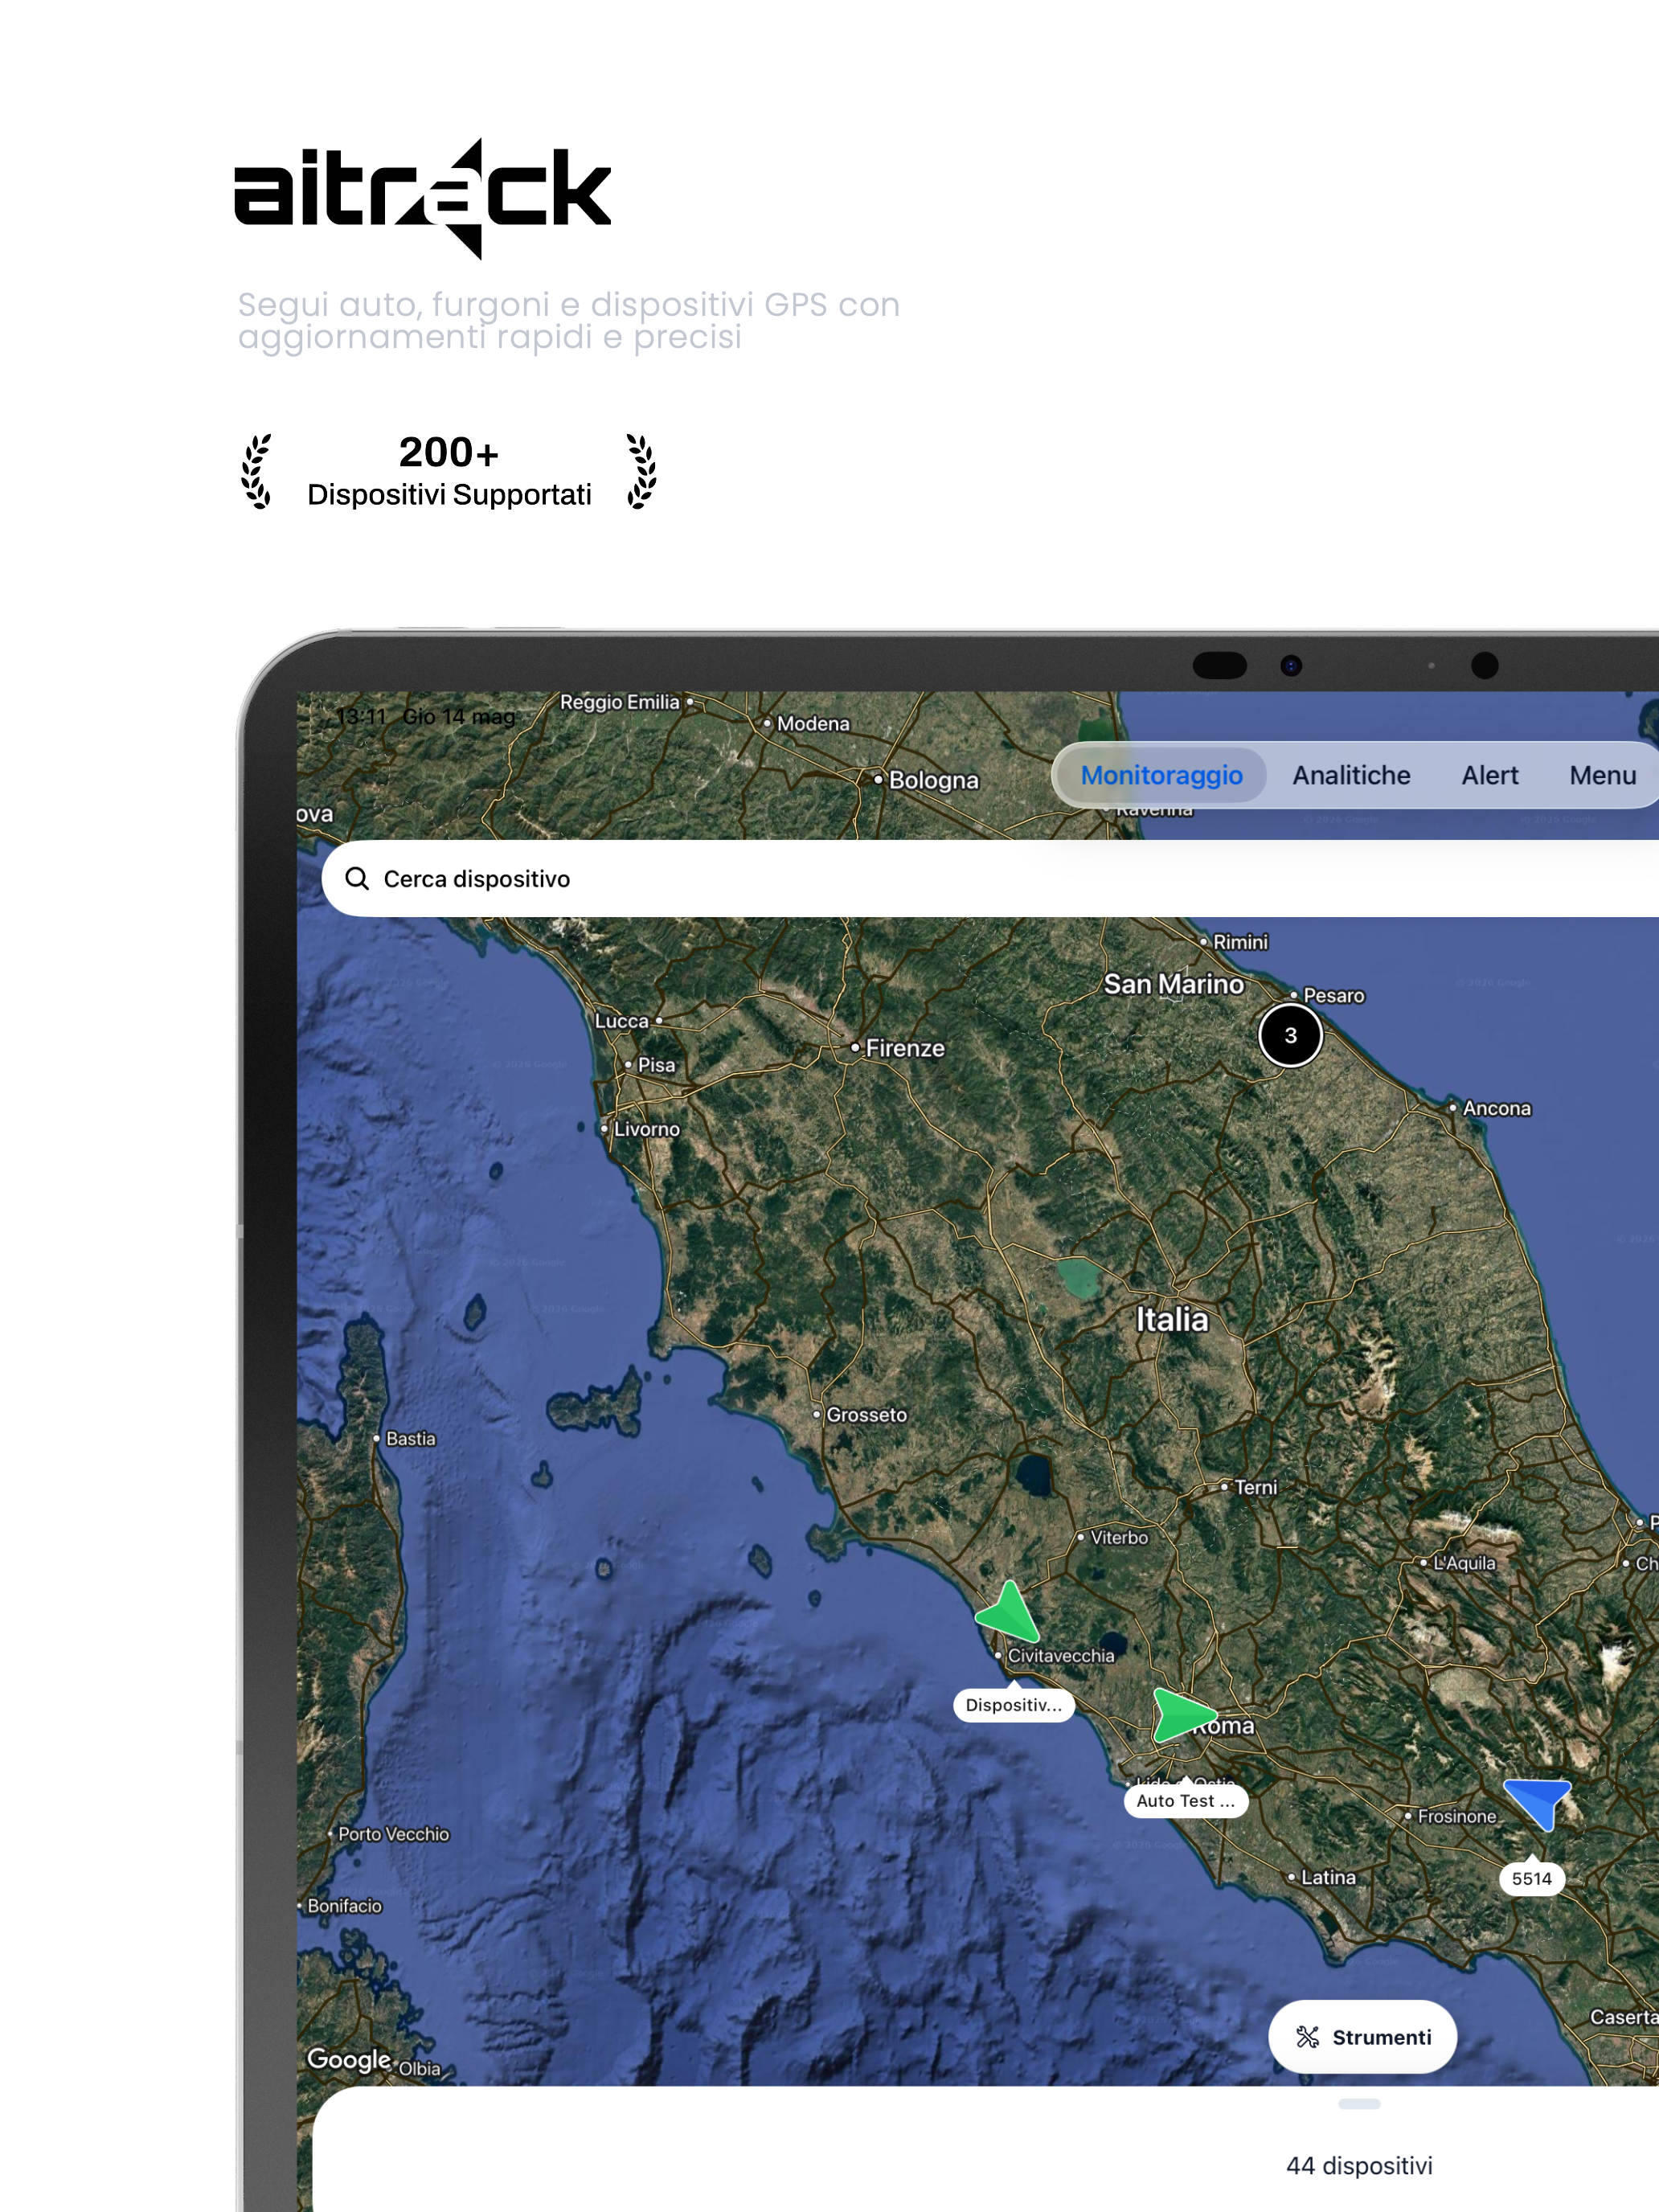Open the Analitiche tab
Image resolution: width=1659 pixels, height=2212 pixels.
tap(1351, 775)
